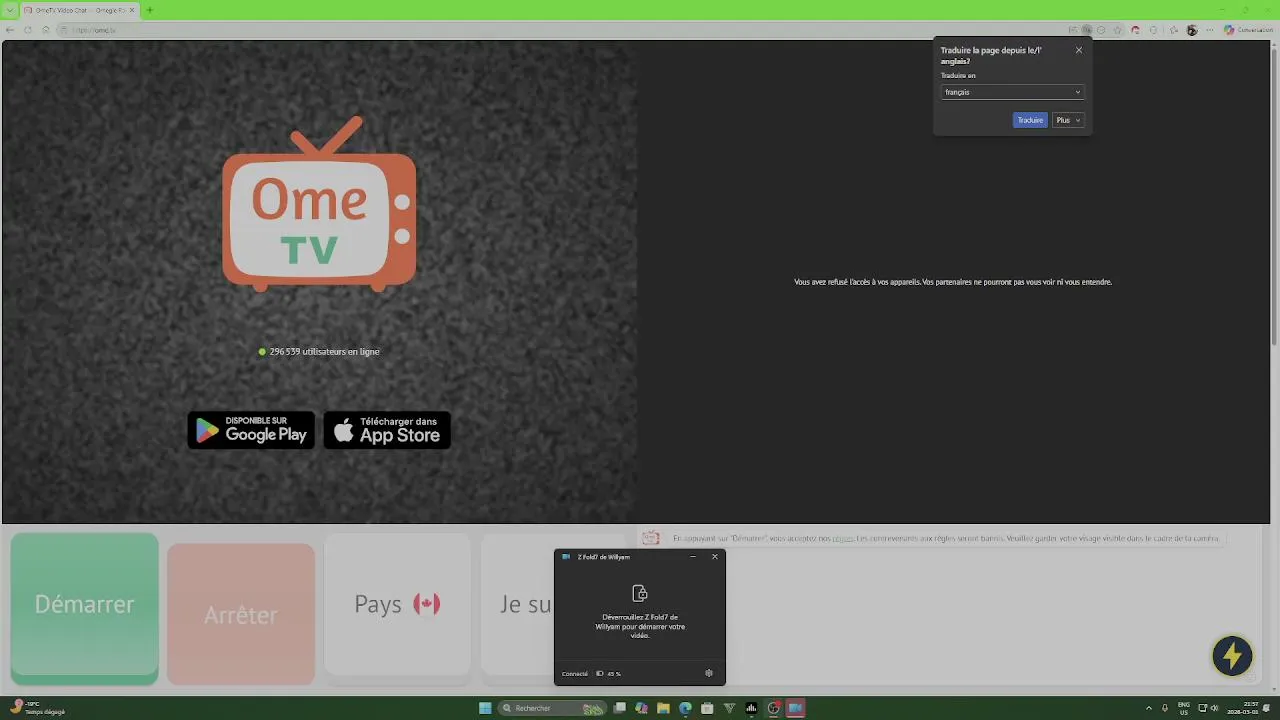Click the Rechercher taskbar search box

point(553,708)
